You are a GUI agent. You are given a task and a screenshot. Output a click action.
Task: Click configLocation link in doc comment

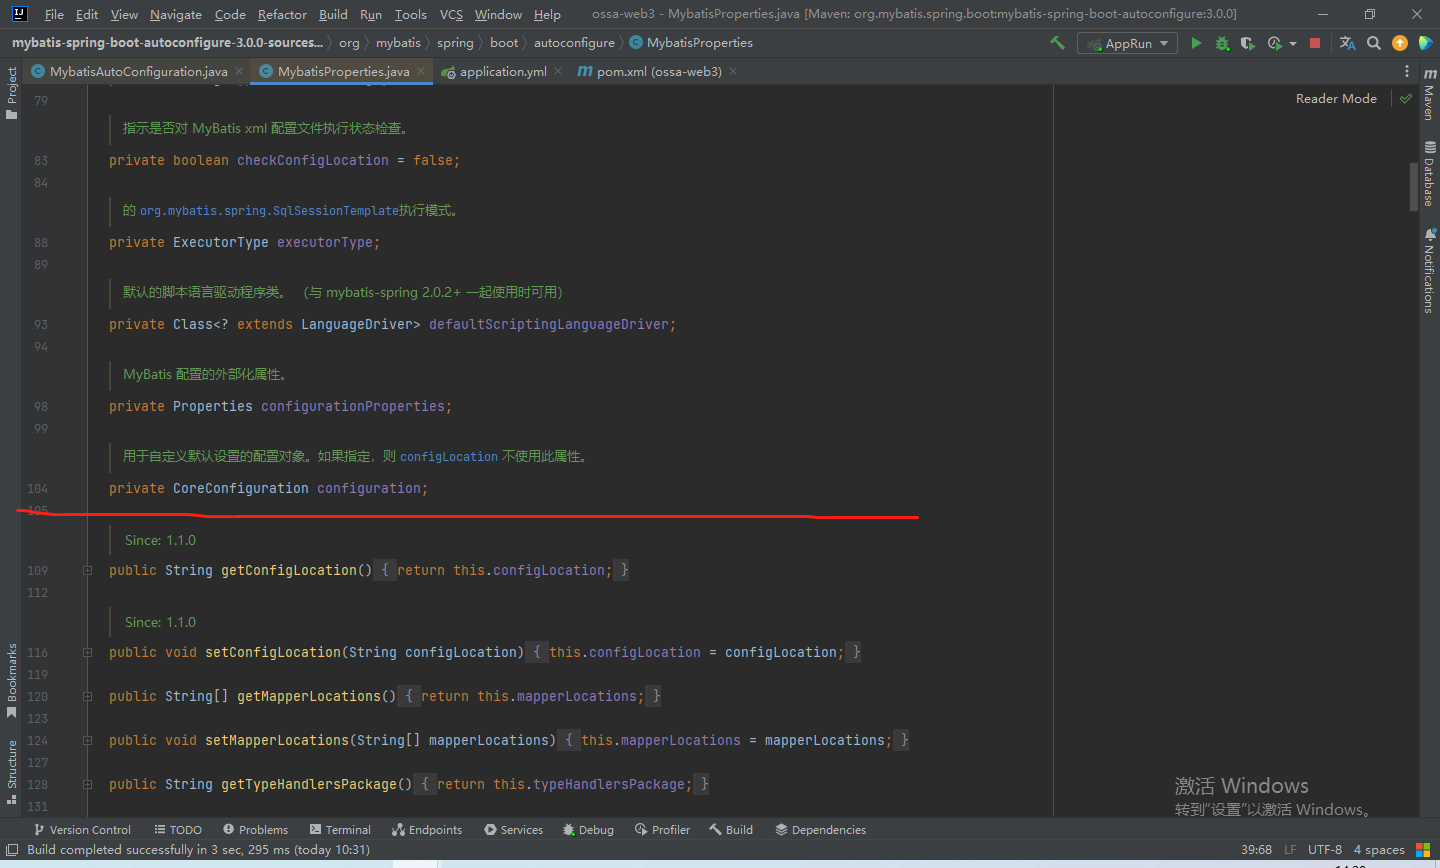[449, 457]
